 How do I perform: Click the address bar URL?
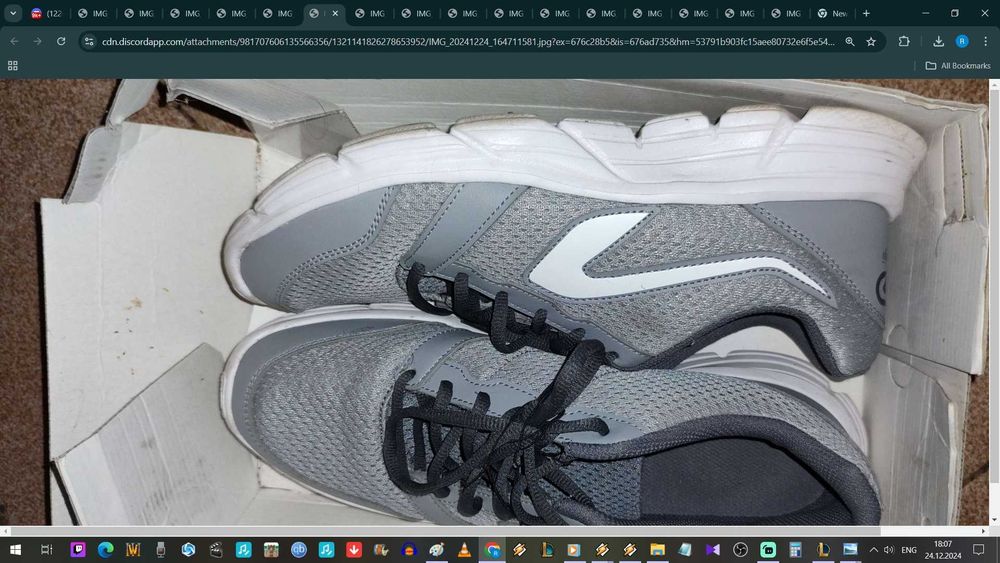point(467,41)
